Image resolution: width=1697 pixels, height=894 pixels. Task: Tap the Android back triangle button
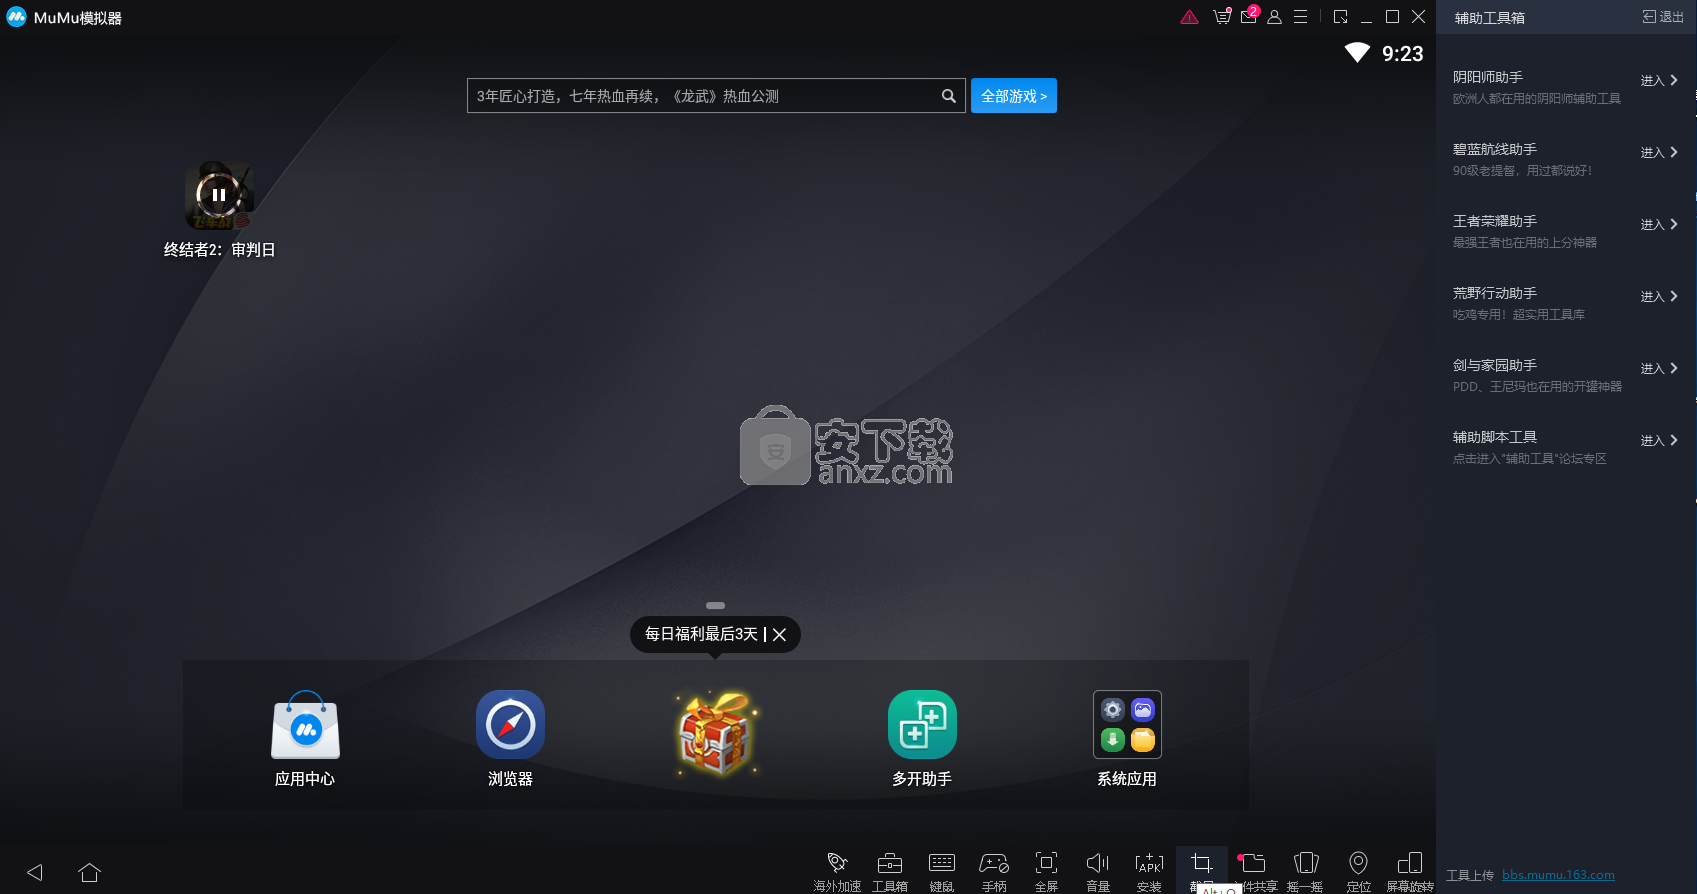click(x=35, y=872)
